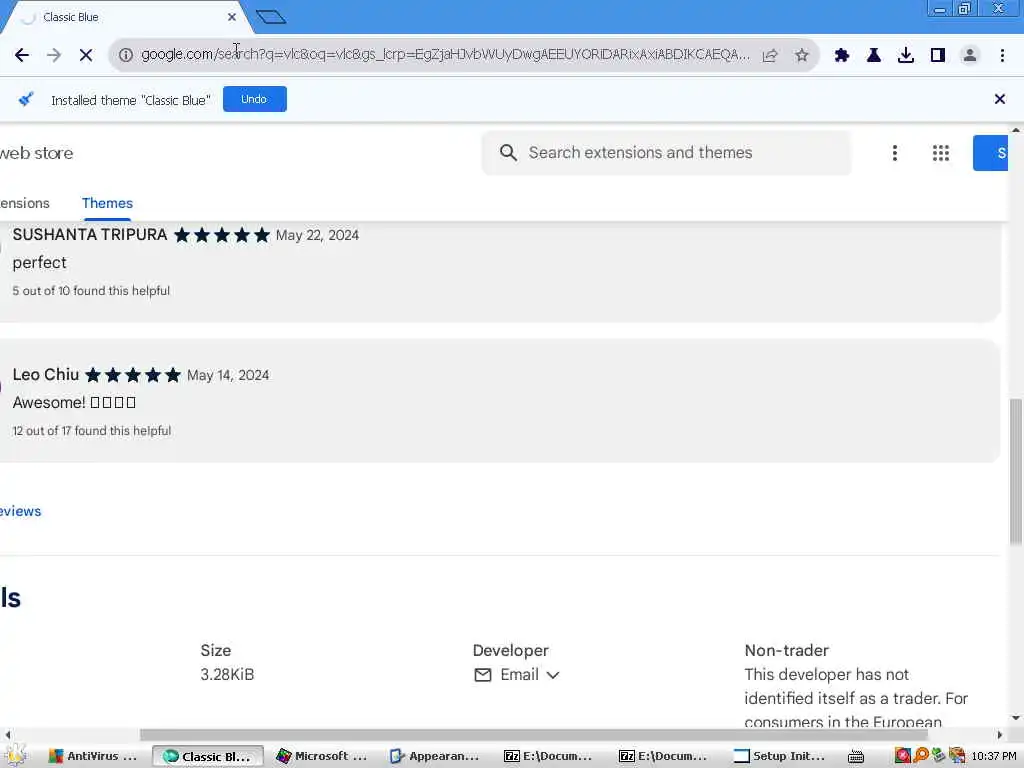The image size is (1024, 768).
Task: Click the scroll right arrow
Action: (x=999, y=735)
